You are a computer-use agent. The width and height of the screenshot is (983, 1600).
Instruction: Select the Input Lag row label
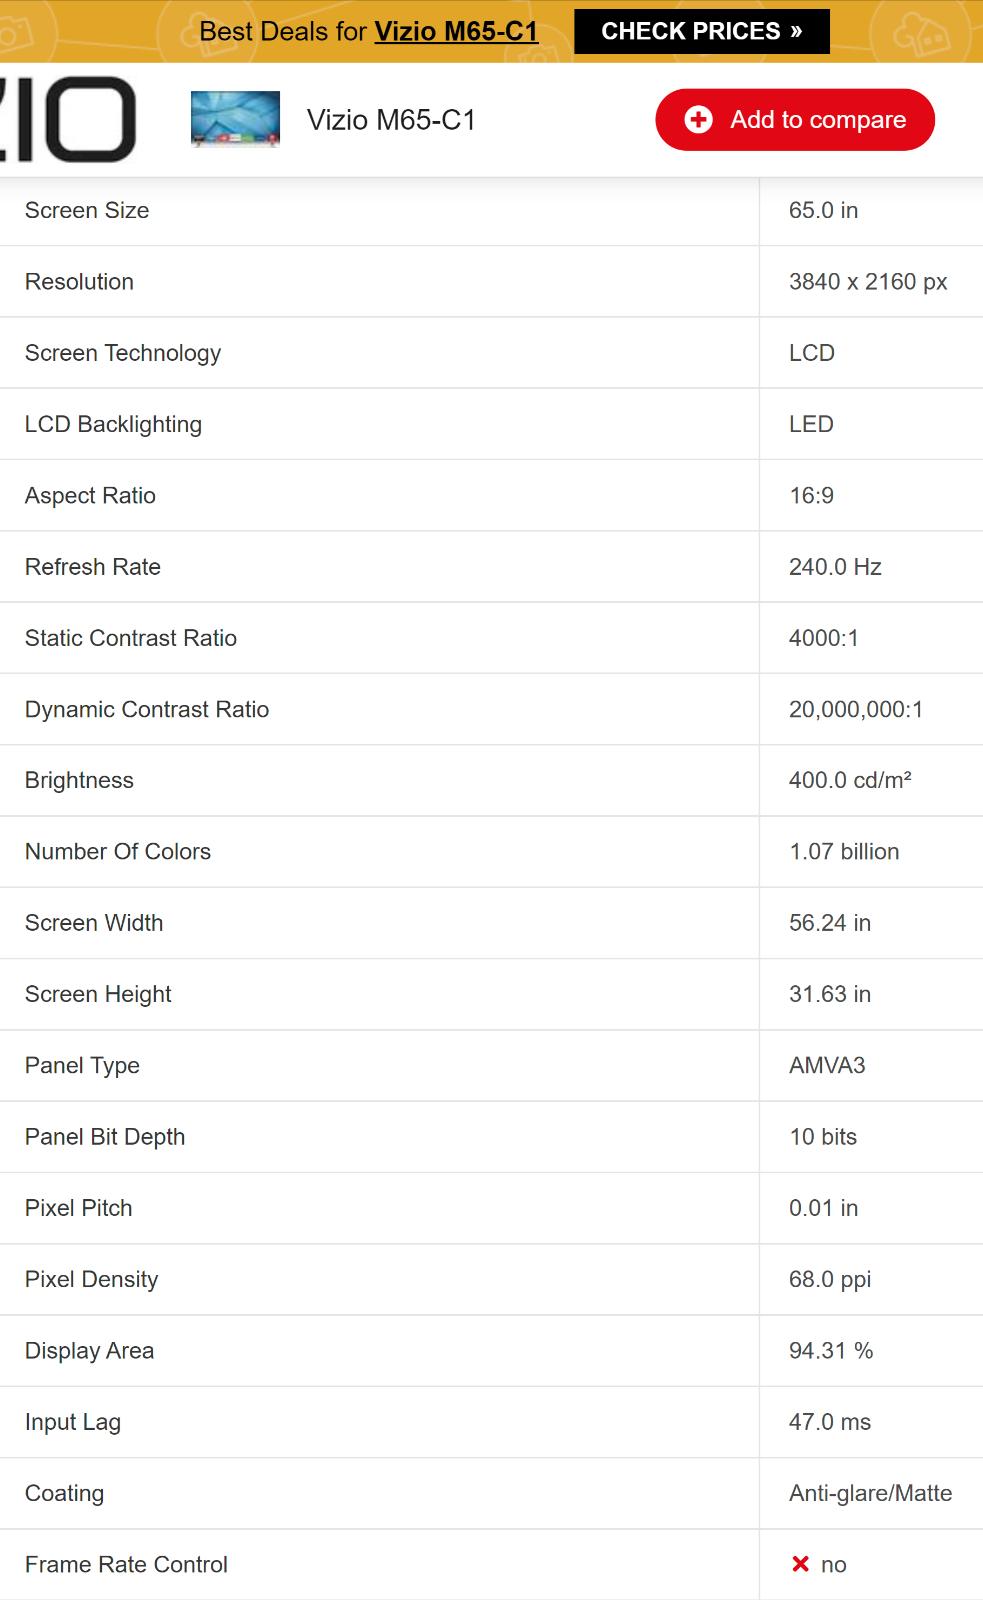pyautogui.click(x=73, y=1422)
